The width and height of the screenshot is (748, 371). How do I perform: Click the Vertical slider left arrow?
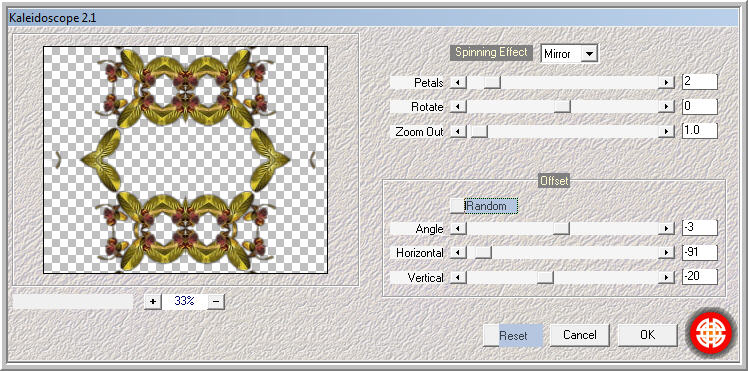click(458, 278)
